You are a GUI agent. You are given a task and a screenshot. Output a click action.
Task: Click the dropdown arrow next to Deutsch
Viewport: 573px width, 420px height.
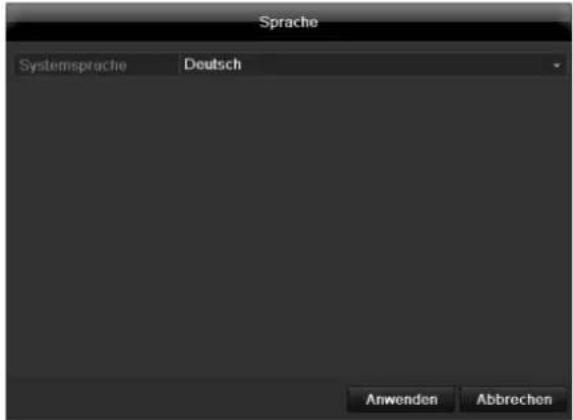click(x=556, y=65)
